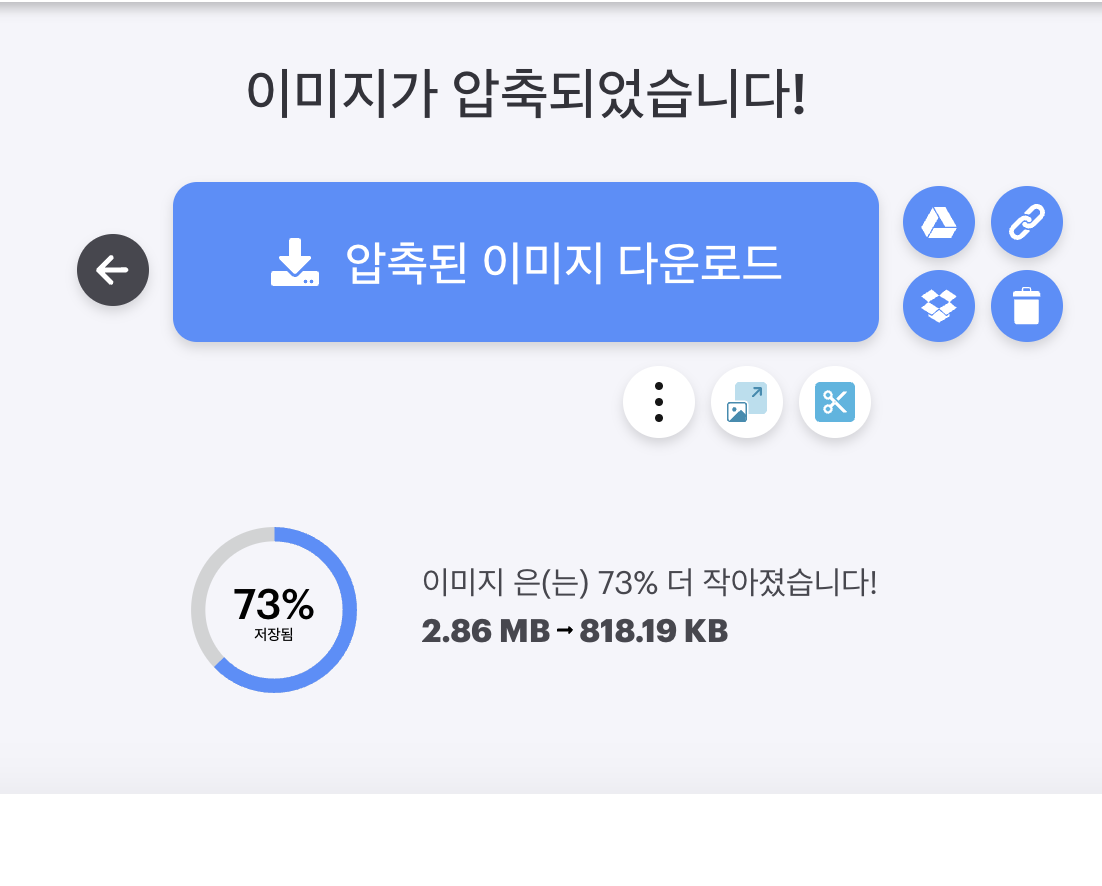Click the download arrow inside the blue button
The width and height of the screenshot is (1102, 886).
293,261
